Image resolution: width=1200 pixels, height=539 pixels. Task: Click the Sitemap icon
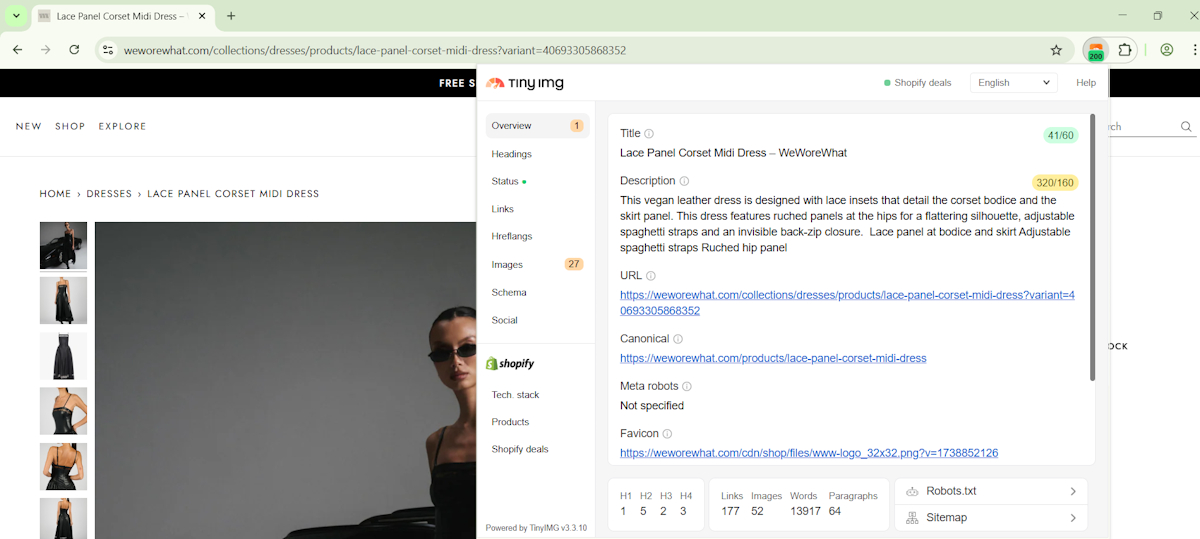[x=912, y=518]
